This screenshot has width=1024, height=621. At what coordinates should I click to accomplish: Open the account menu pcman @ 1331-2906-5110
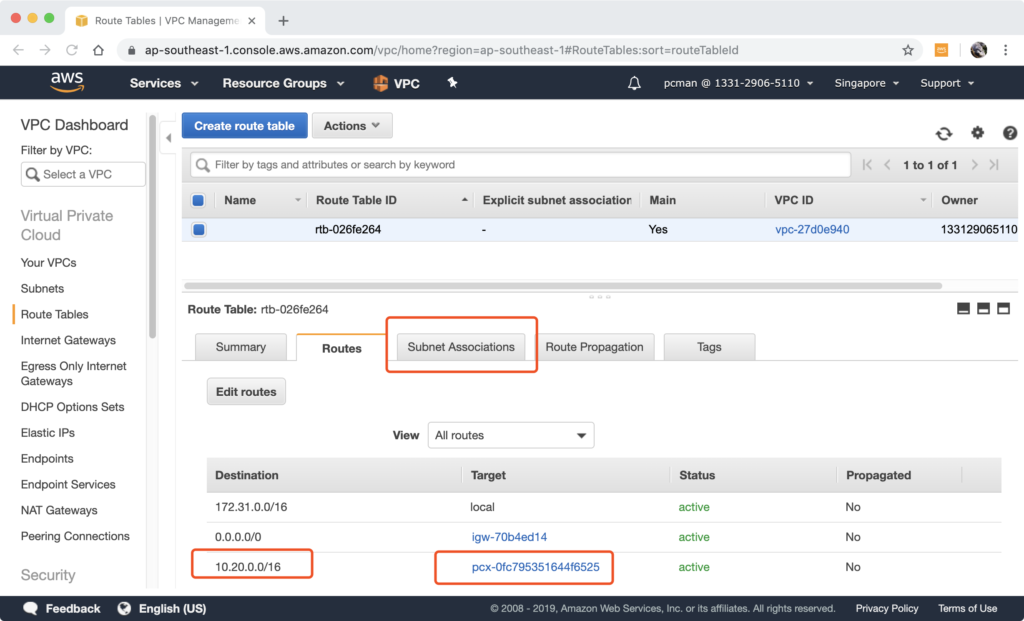739,83
